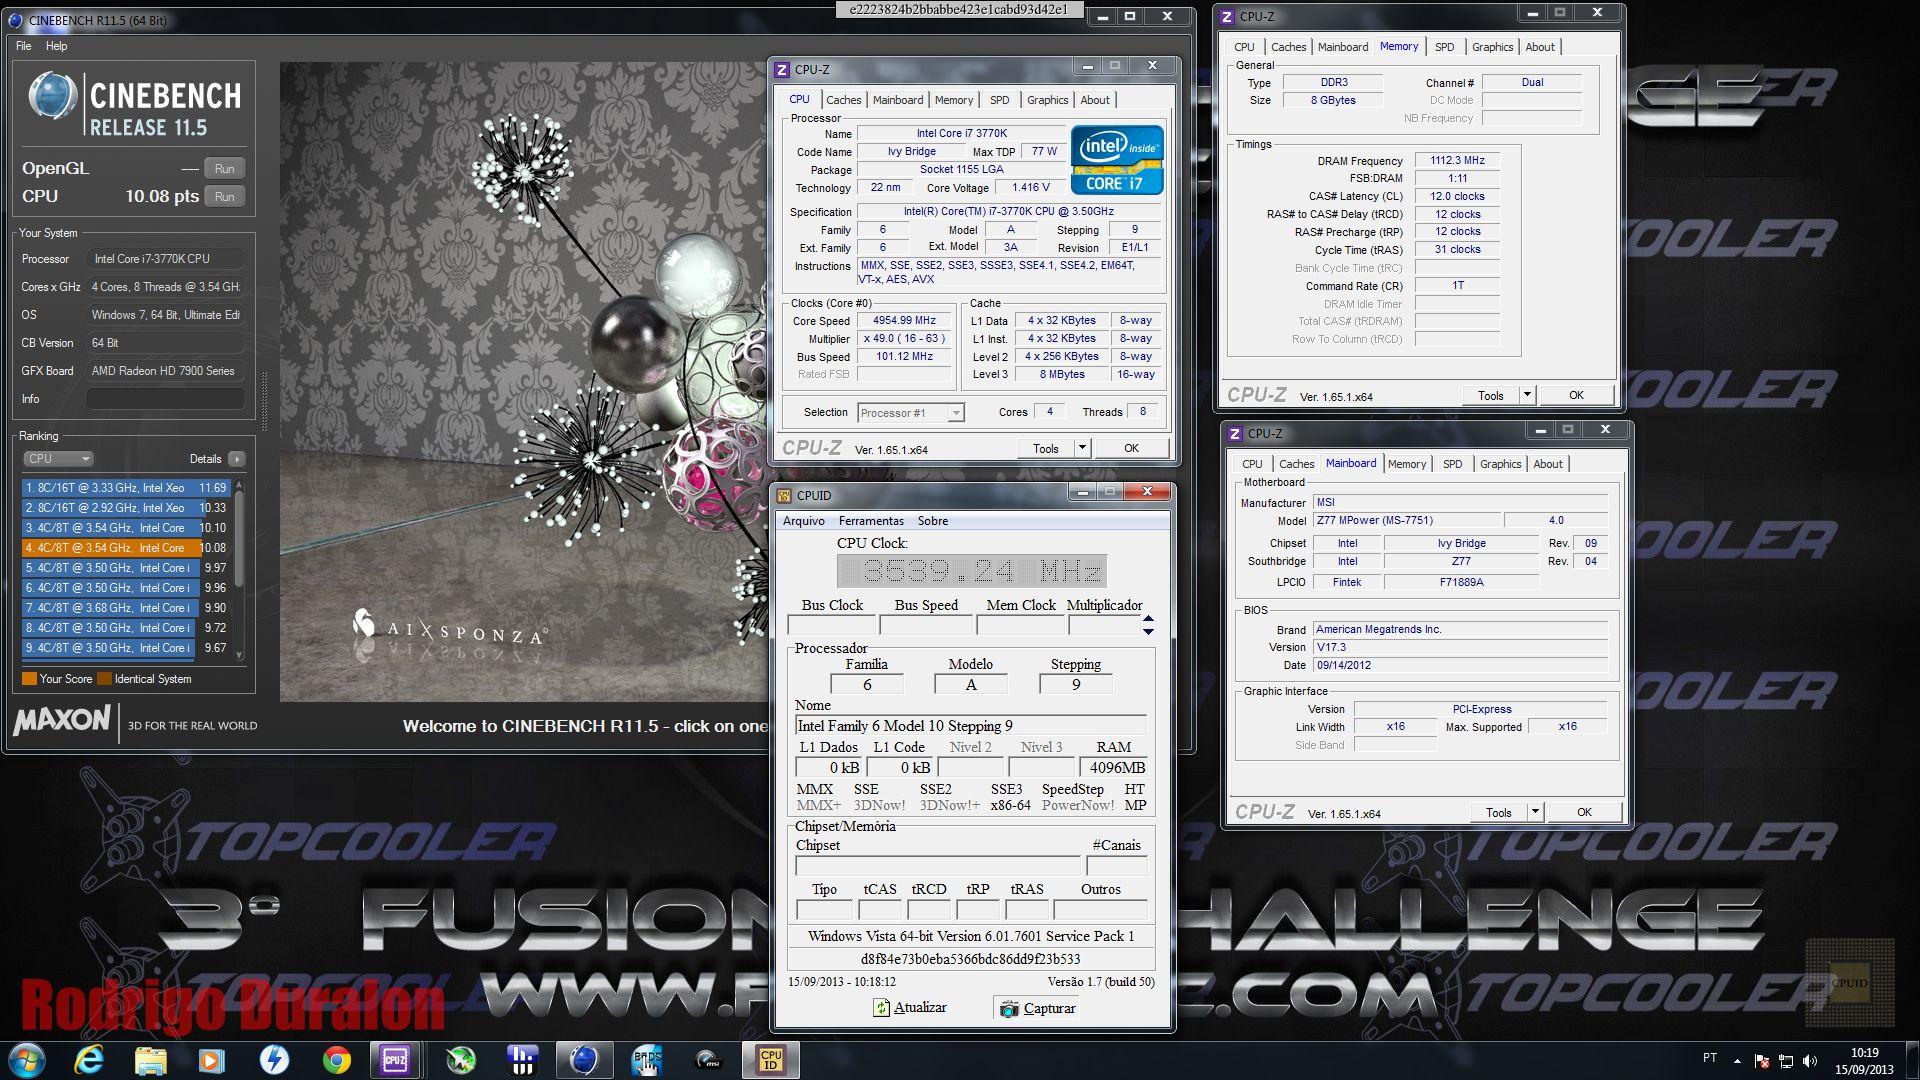
Task: Click OK in the CPU-Z Memory window
Action: [1576, 395]
